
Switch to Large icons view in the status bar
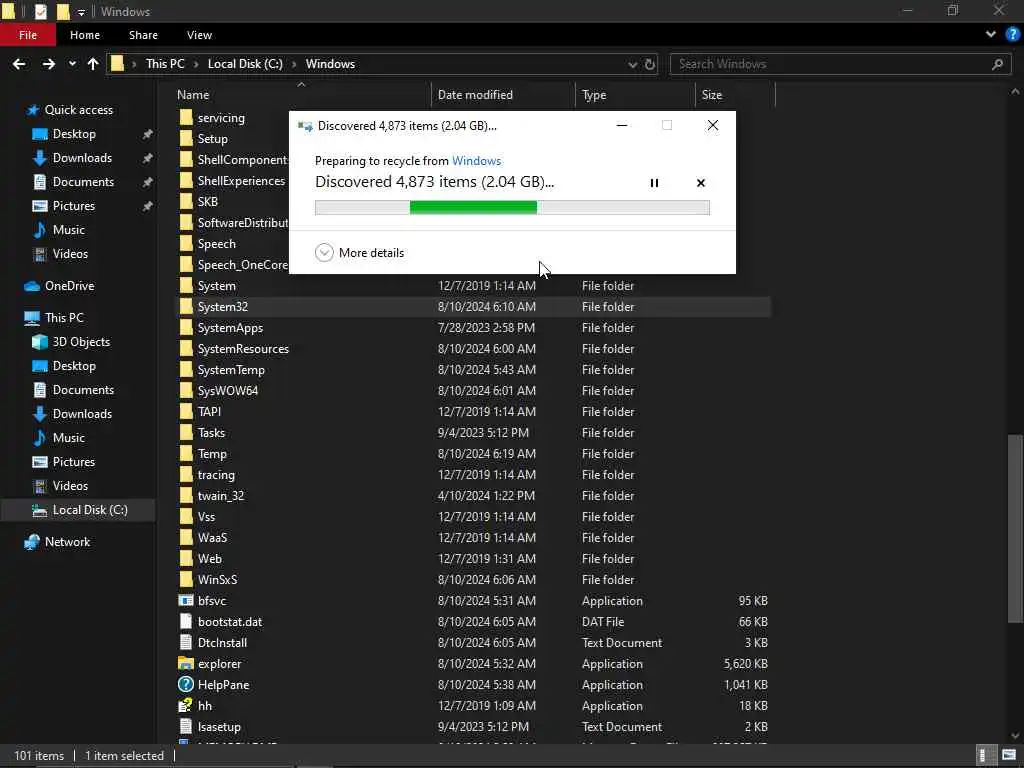(x=1009, y=756)
